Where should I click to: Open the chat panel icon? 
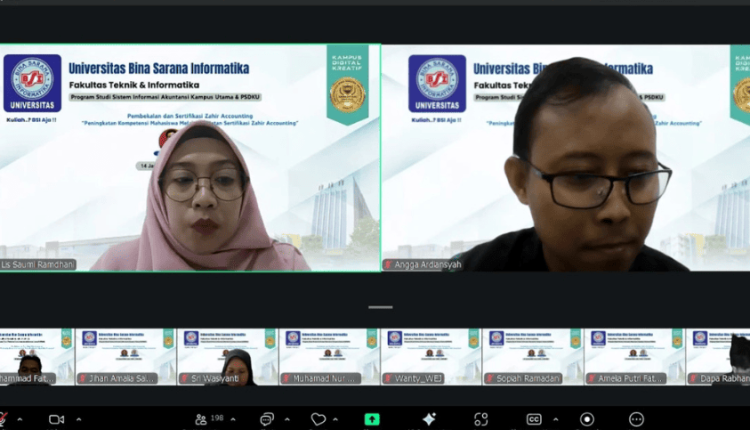[267, 419]
